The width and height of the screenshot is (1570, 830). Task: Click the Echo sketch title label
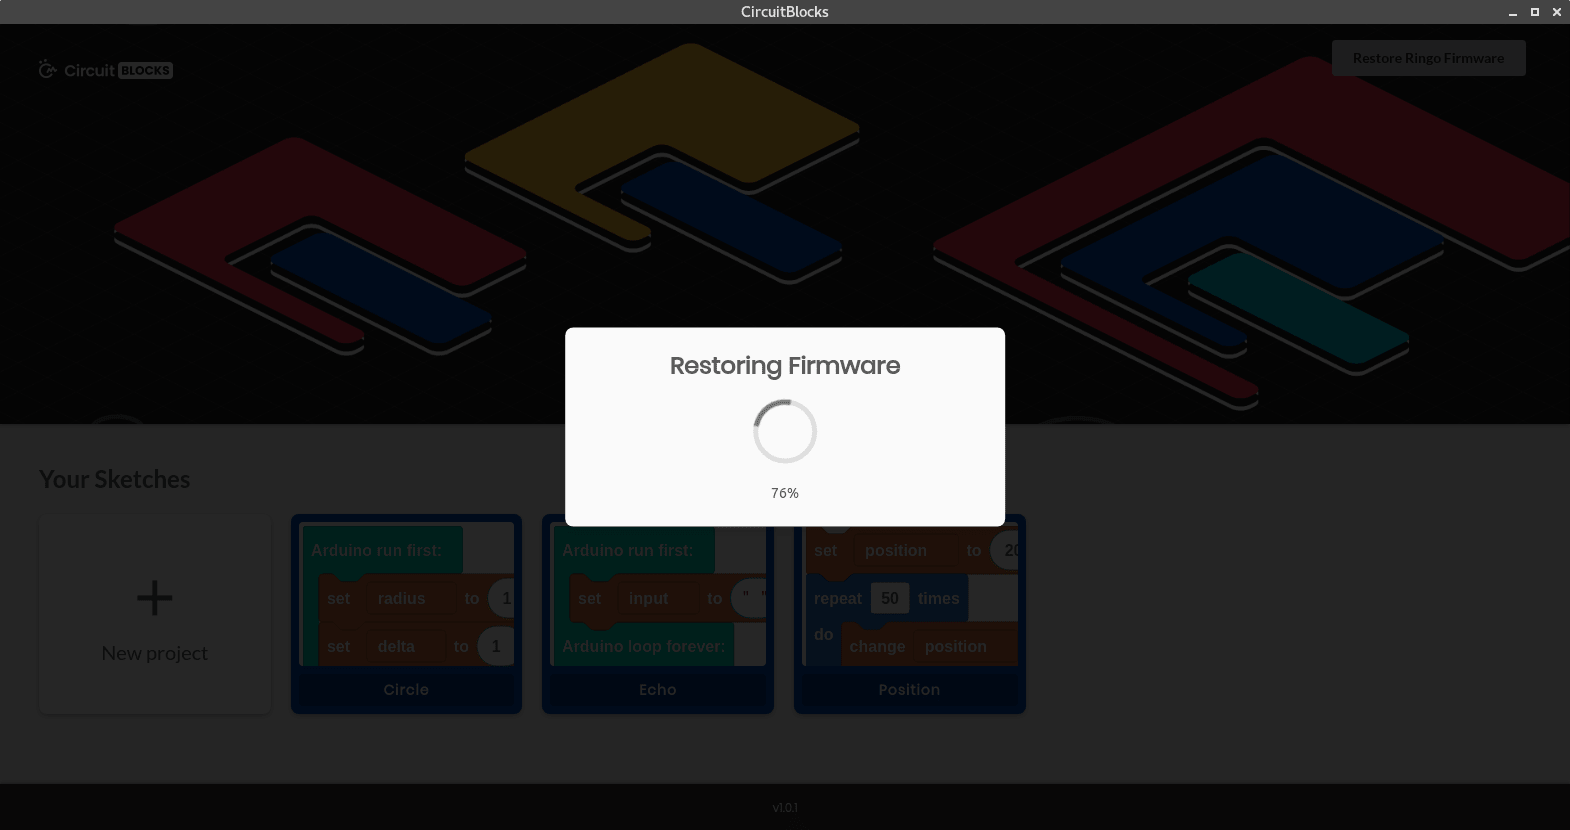tap(658, 690)
